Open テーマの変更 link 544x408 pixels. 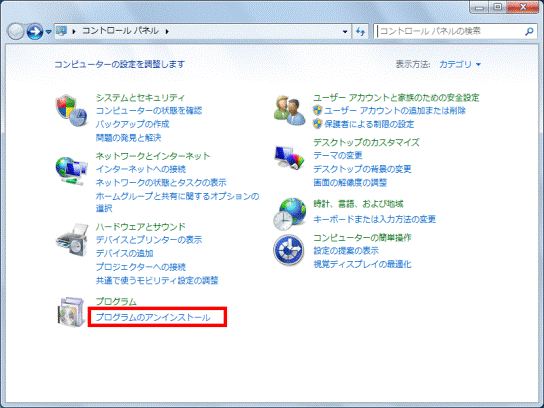click(x=338, y=155)
